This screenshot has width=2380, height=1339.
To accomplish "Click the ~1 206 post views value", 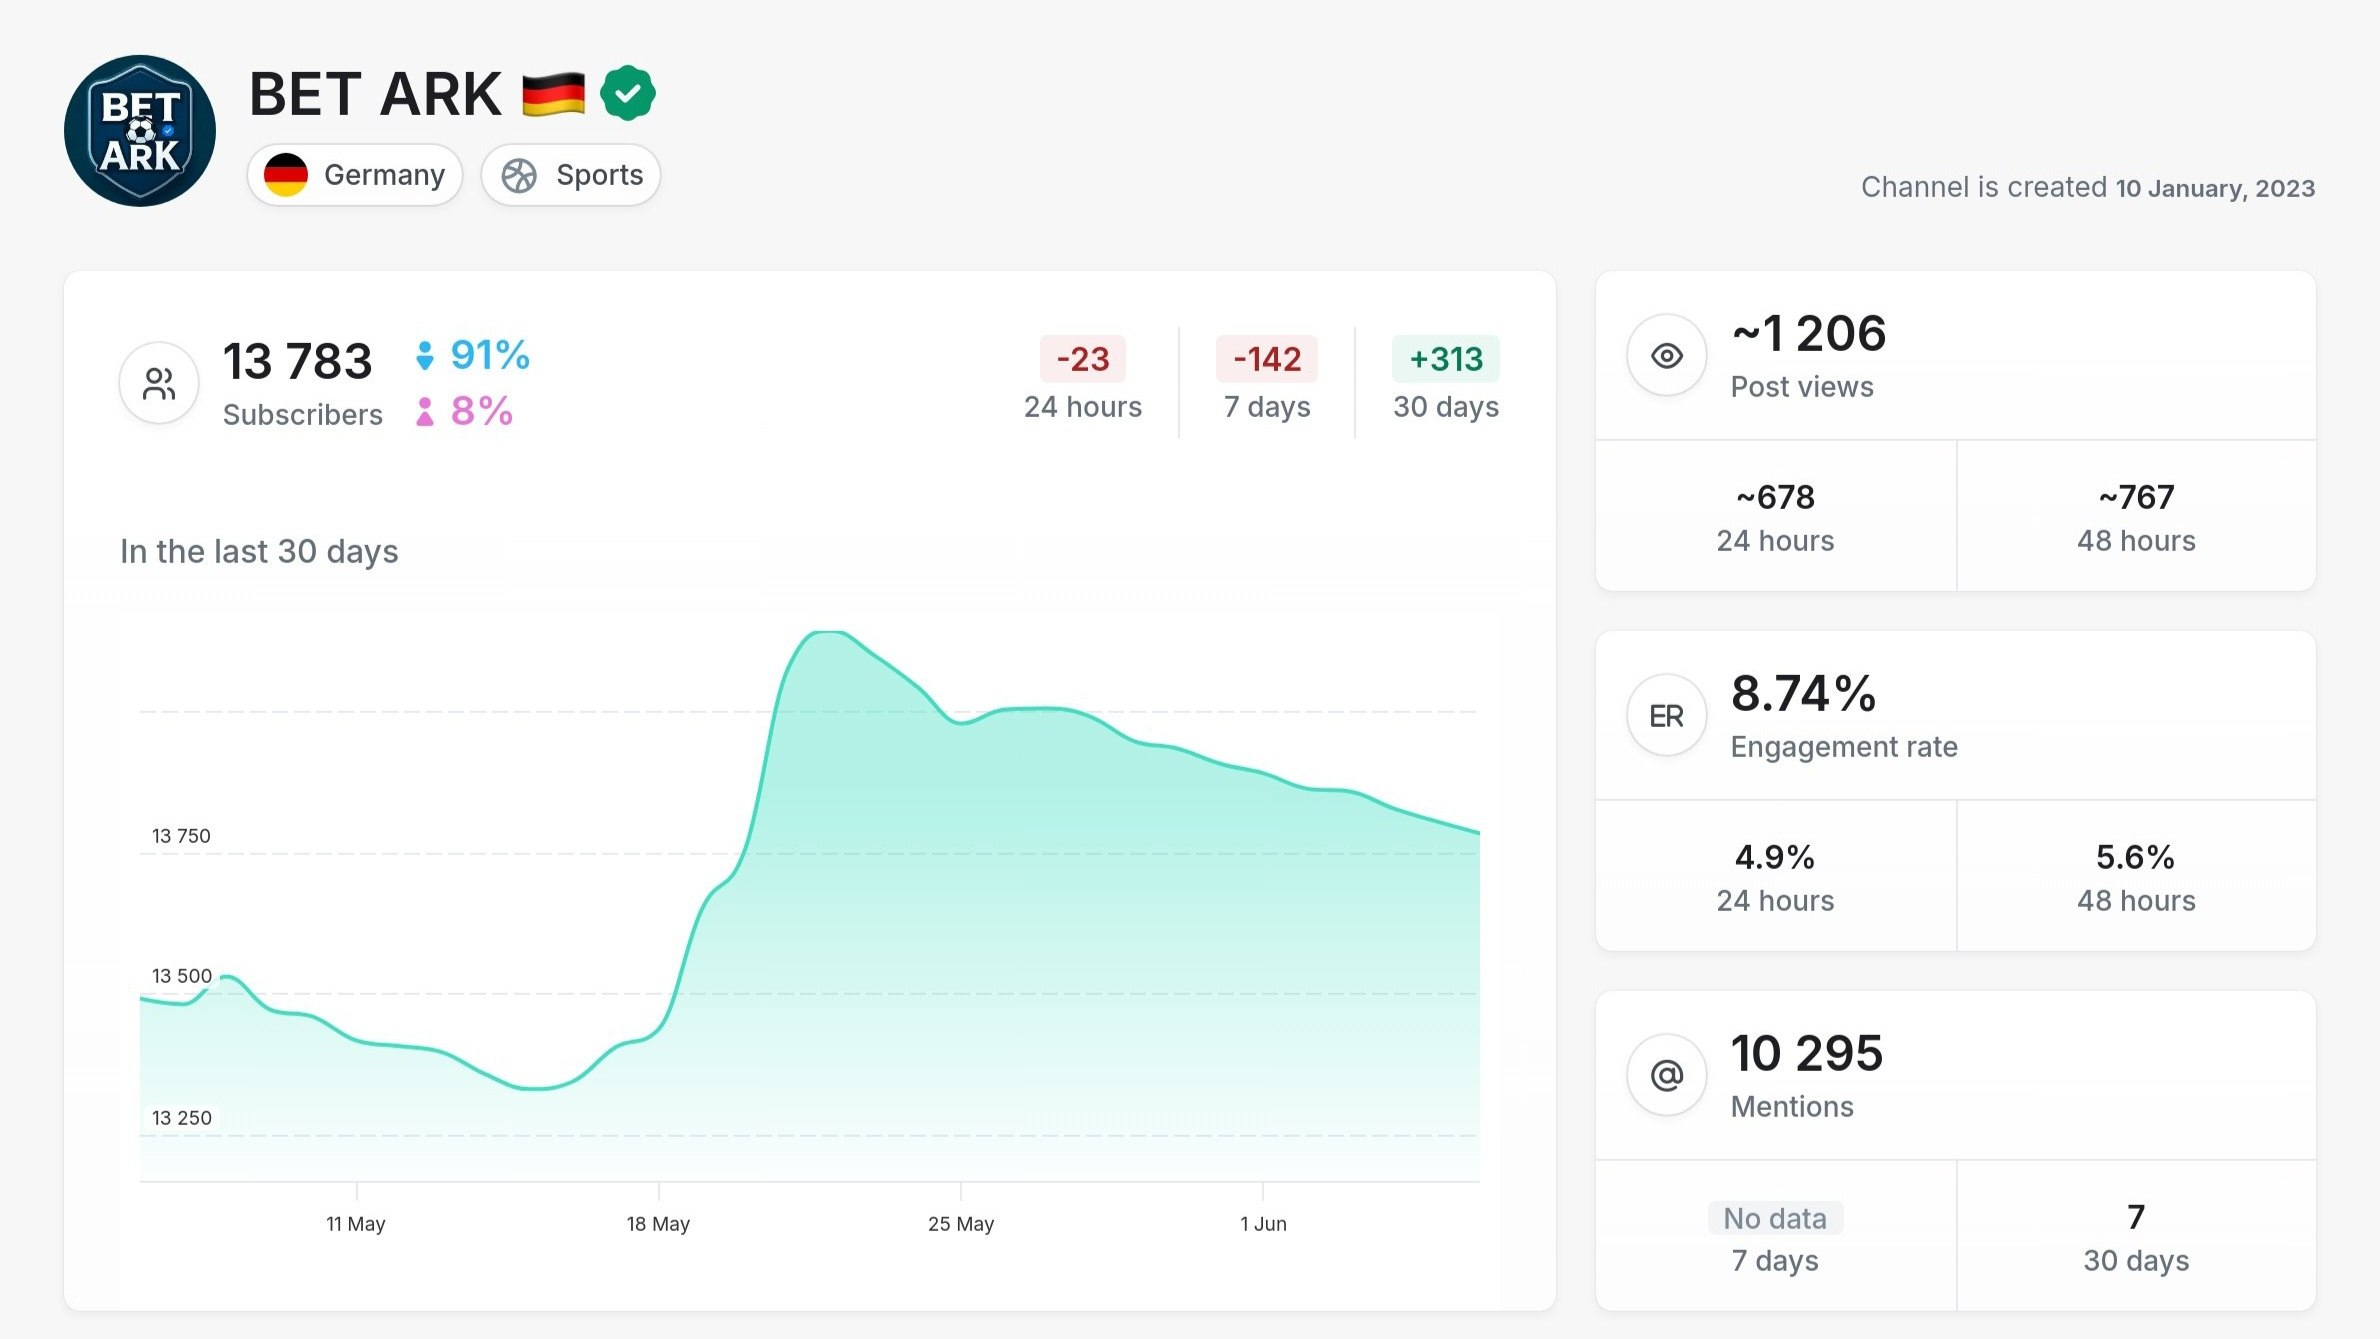I will click(x=1809, y=333).
